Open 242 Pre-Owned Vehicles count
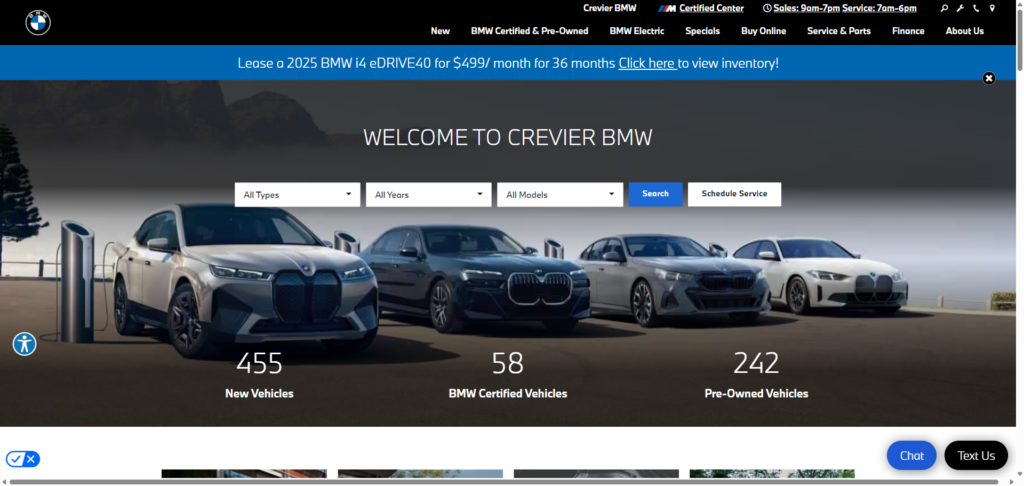The image size is (1024, 486). click(x=756, y=374)
